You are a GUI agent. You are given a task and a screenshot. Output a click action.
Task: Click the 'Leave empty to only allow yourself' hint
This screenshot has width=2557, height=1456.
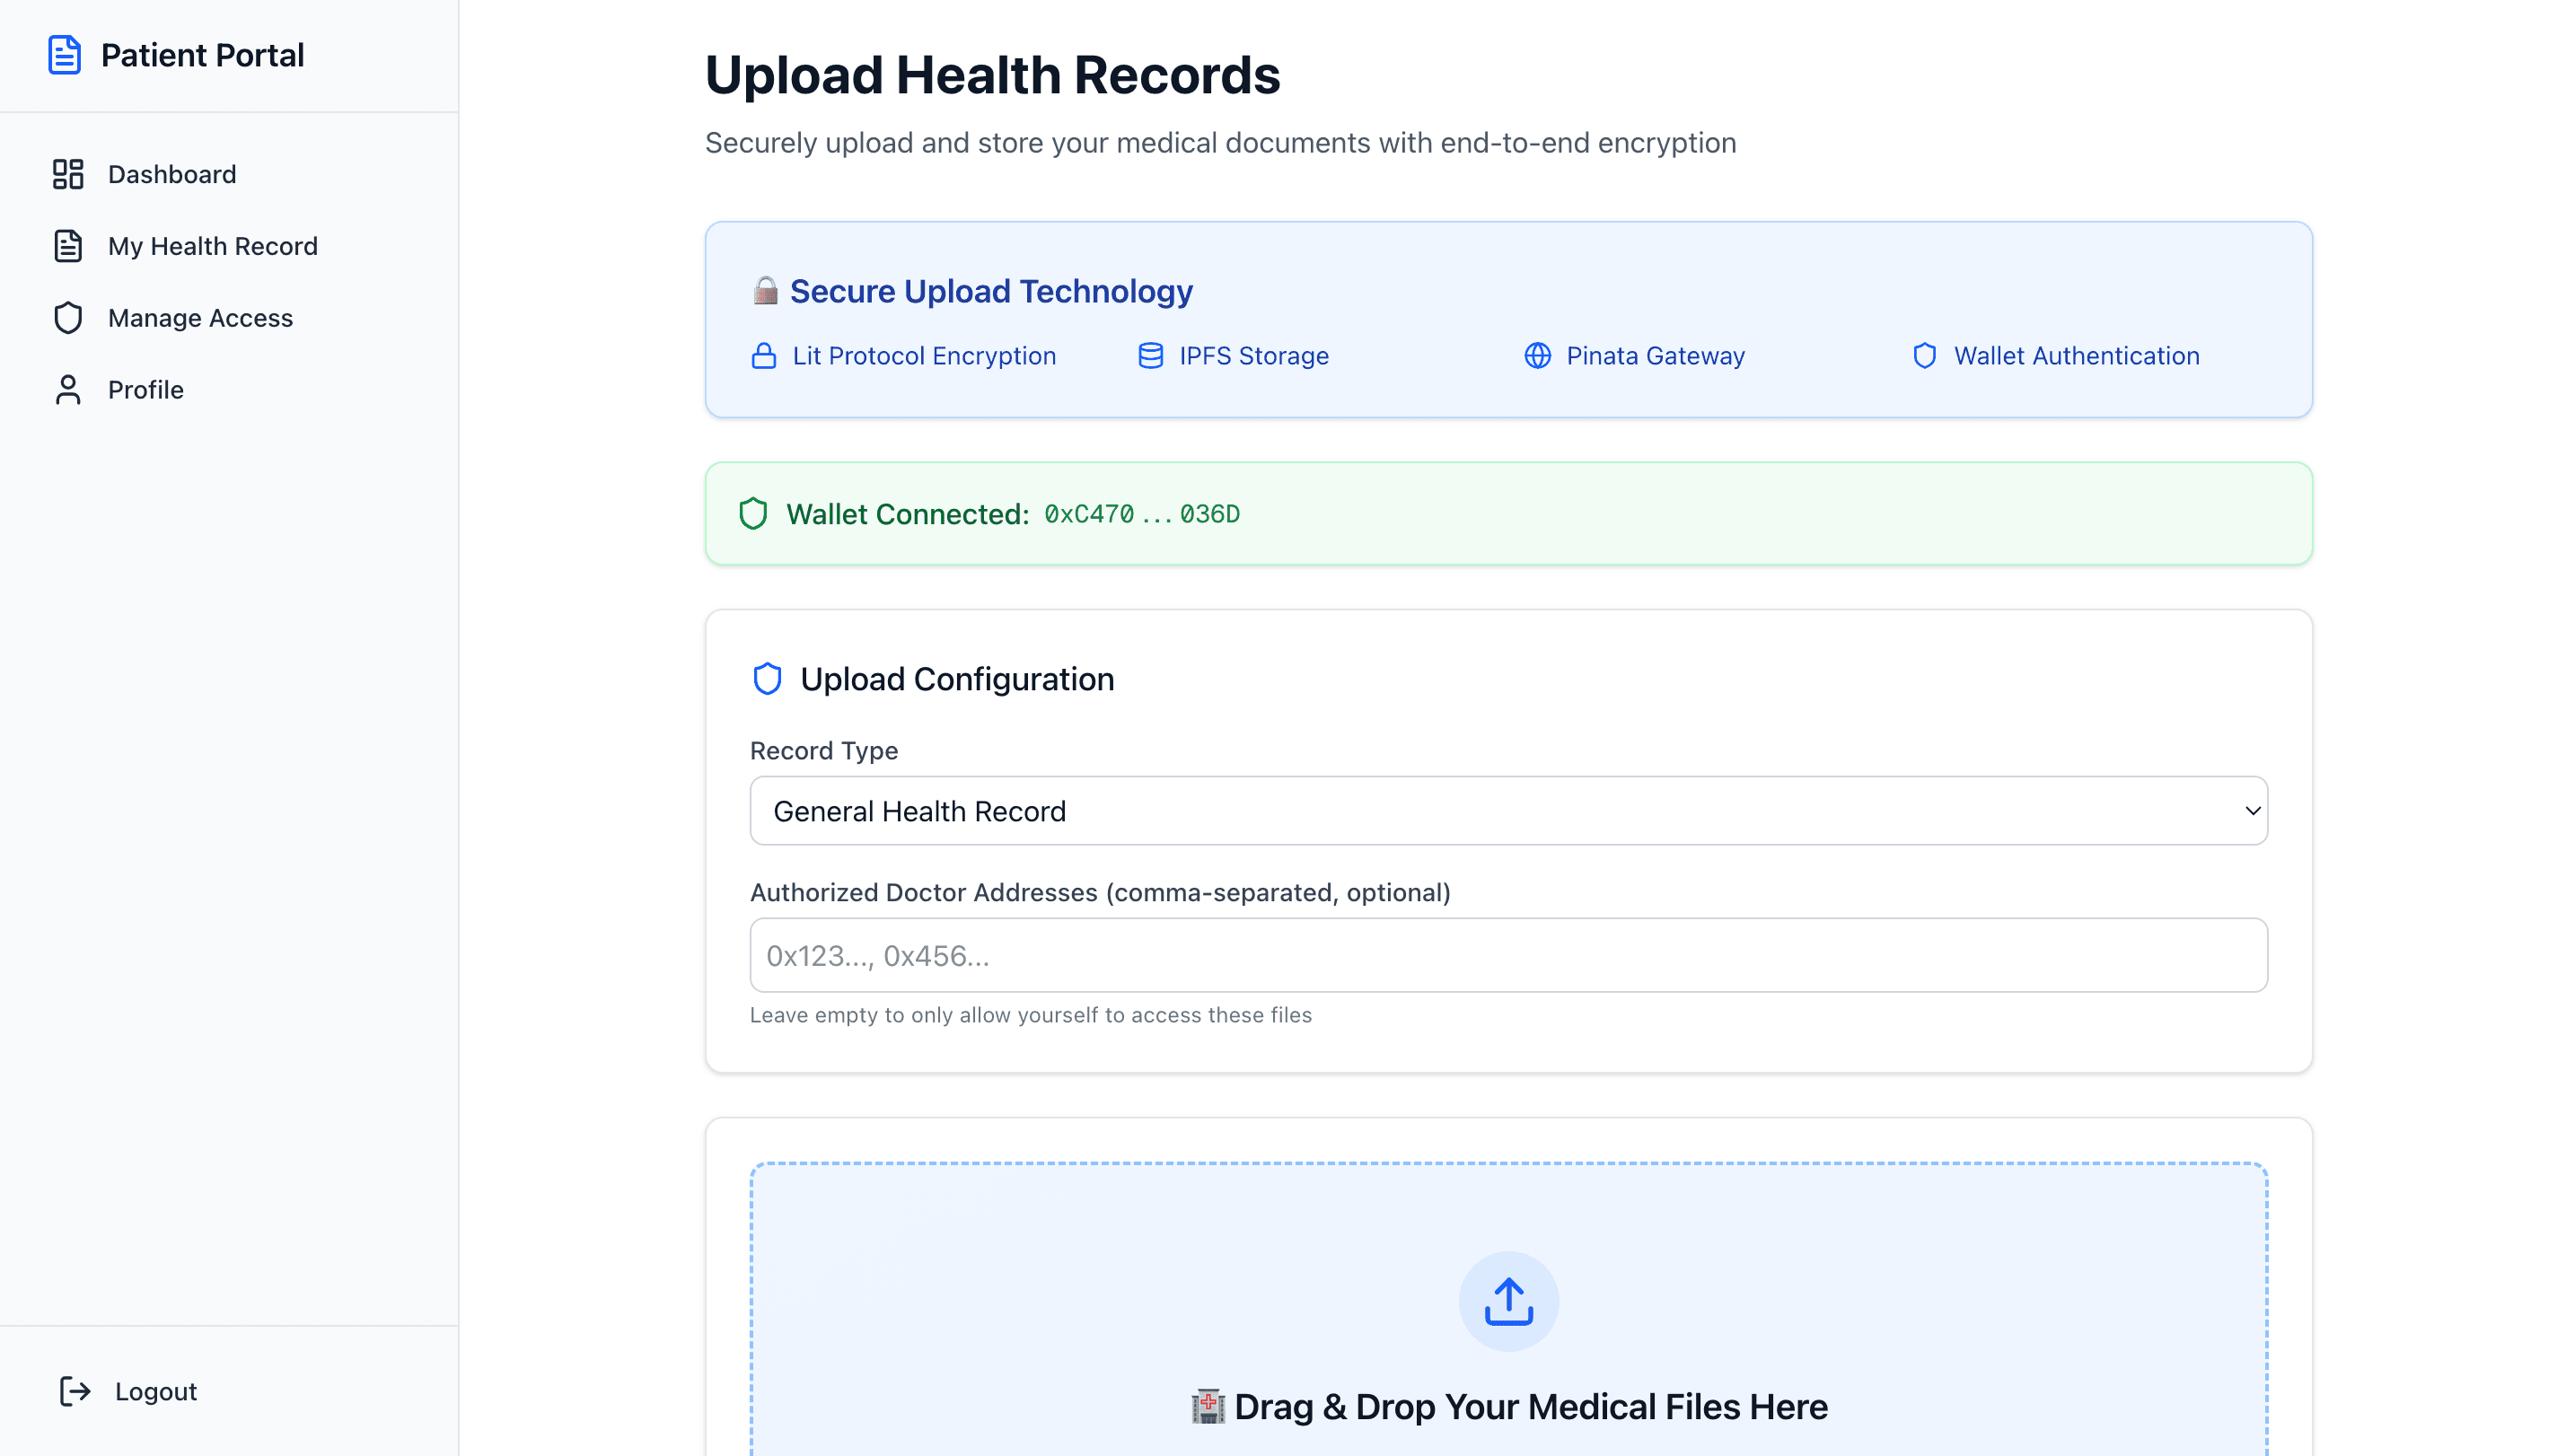pyautogui.click(x=1030, y=1015)
